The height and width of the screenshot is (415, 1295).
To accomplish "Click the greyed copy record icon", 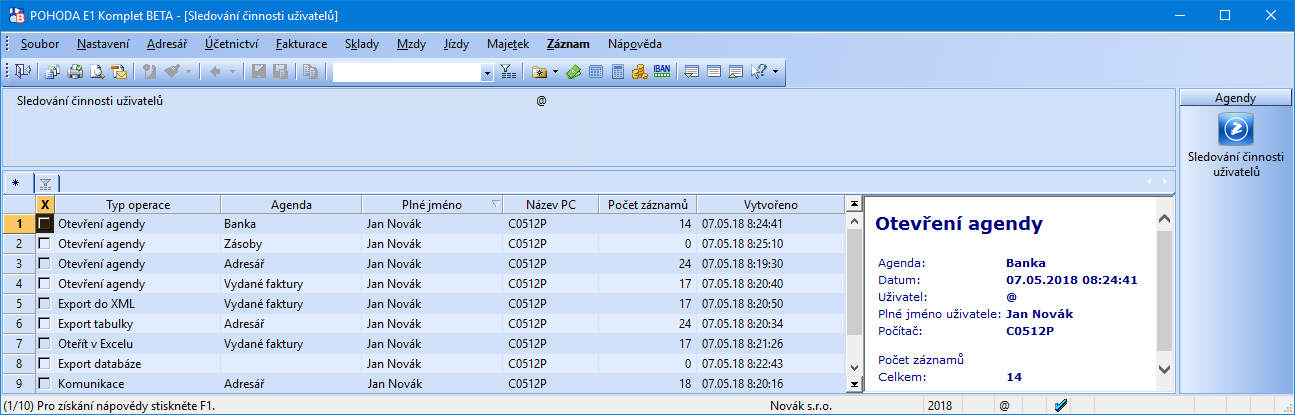I will click(x=311, y=72).
